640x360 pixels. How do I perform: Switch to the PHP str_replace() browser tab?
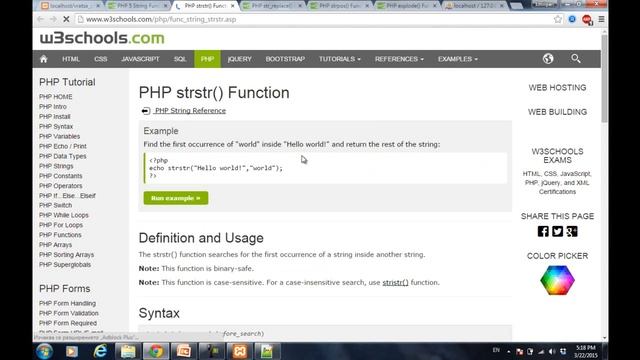(x=271, y=6)
